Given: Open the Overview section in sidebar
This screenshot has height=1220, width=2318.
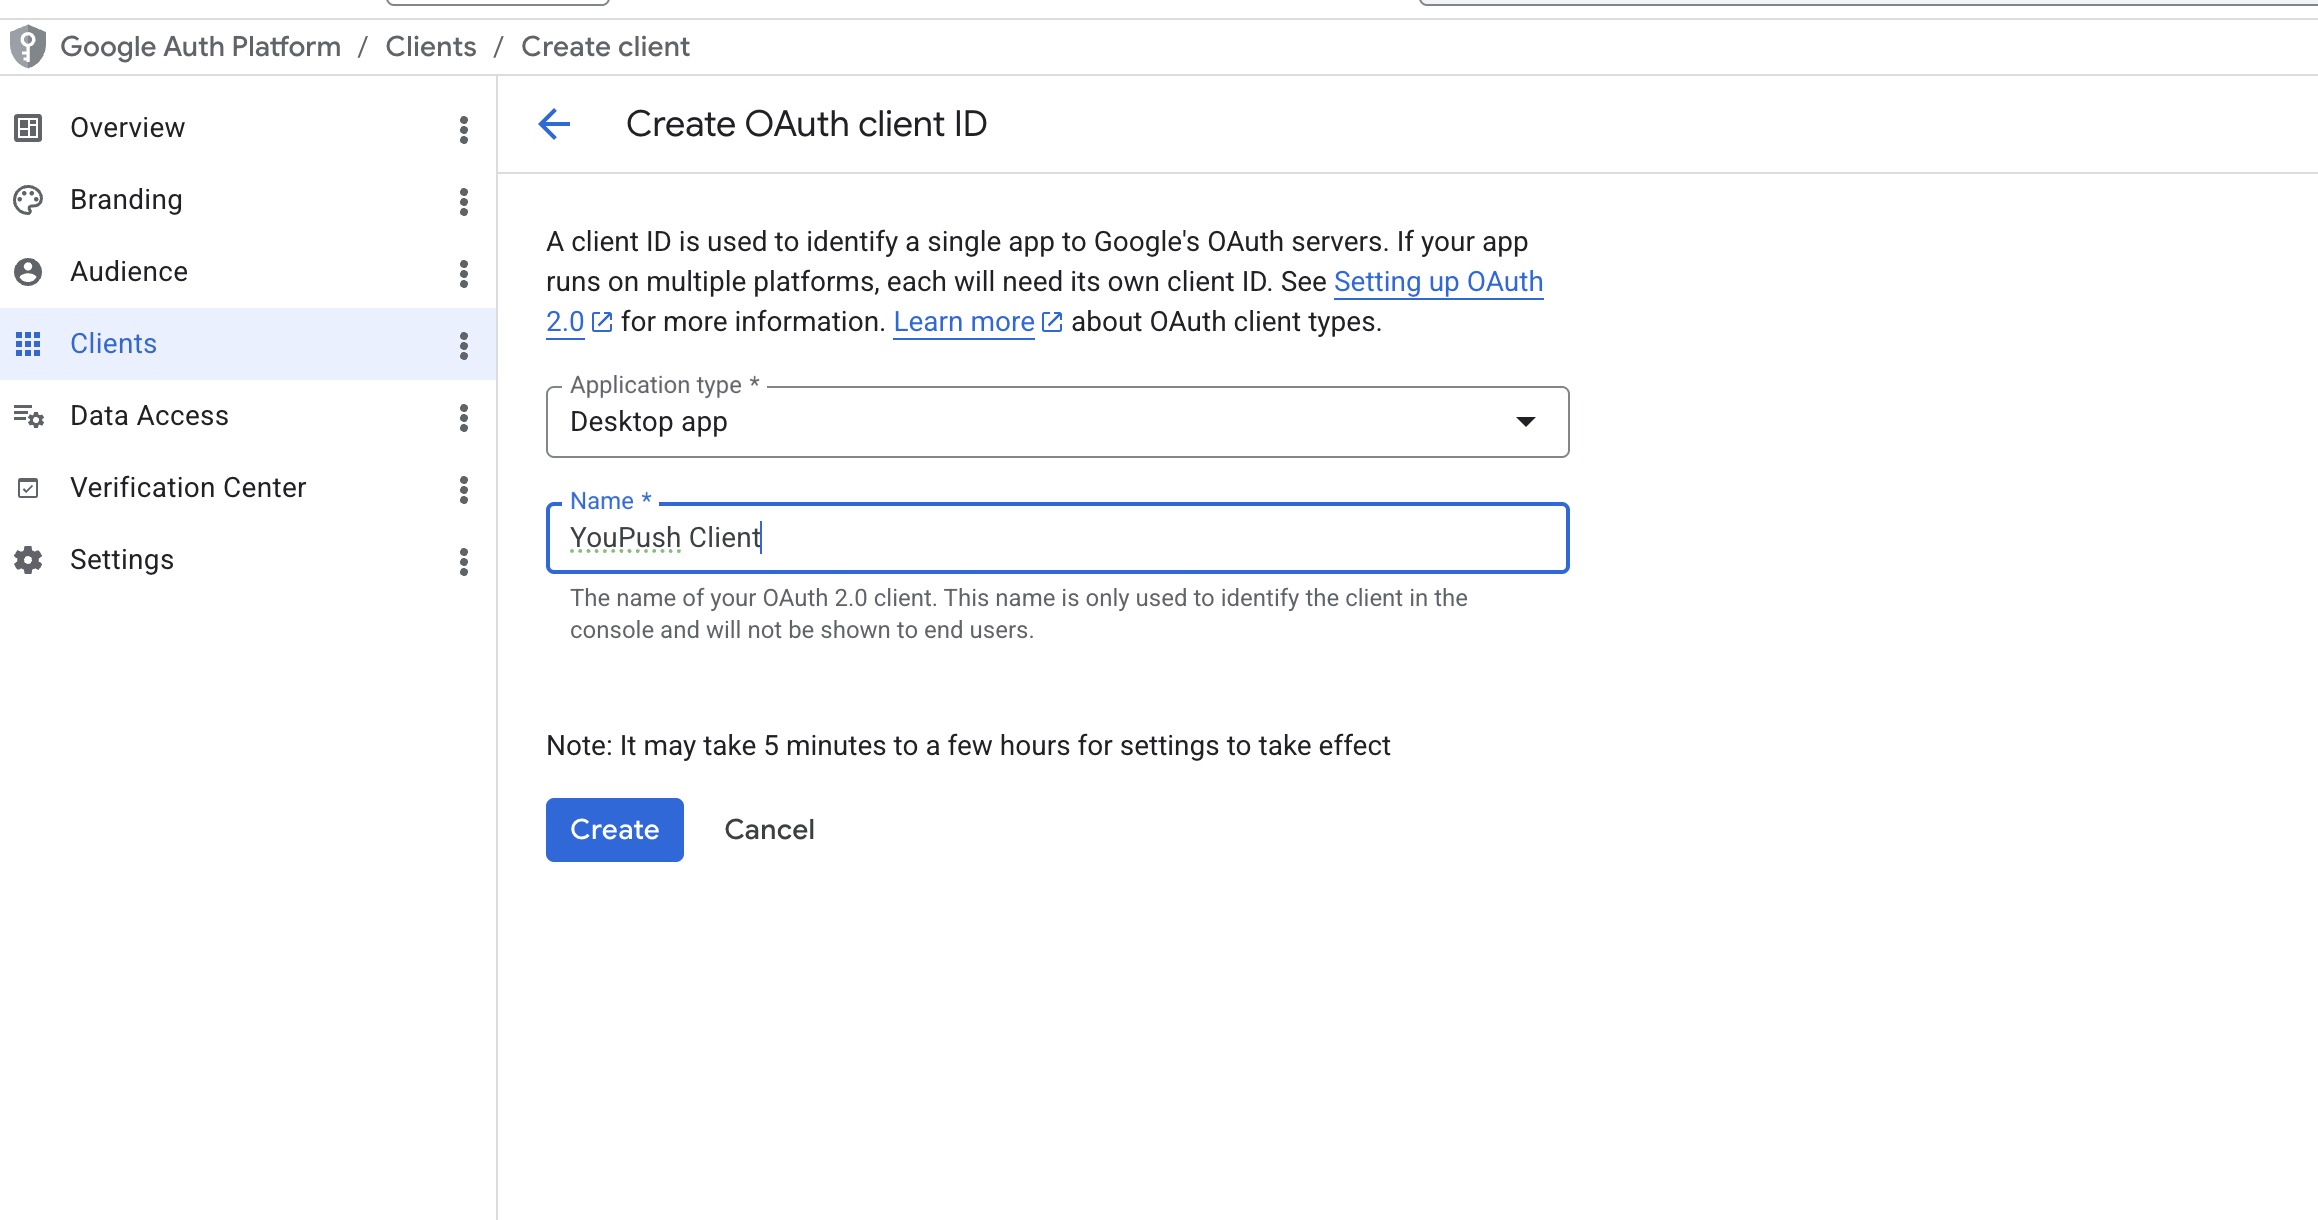Looking at the screenshot, I should tap(248, 128).
